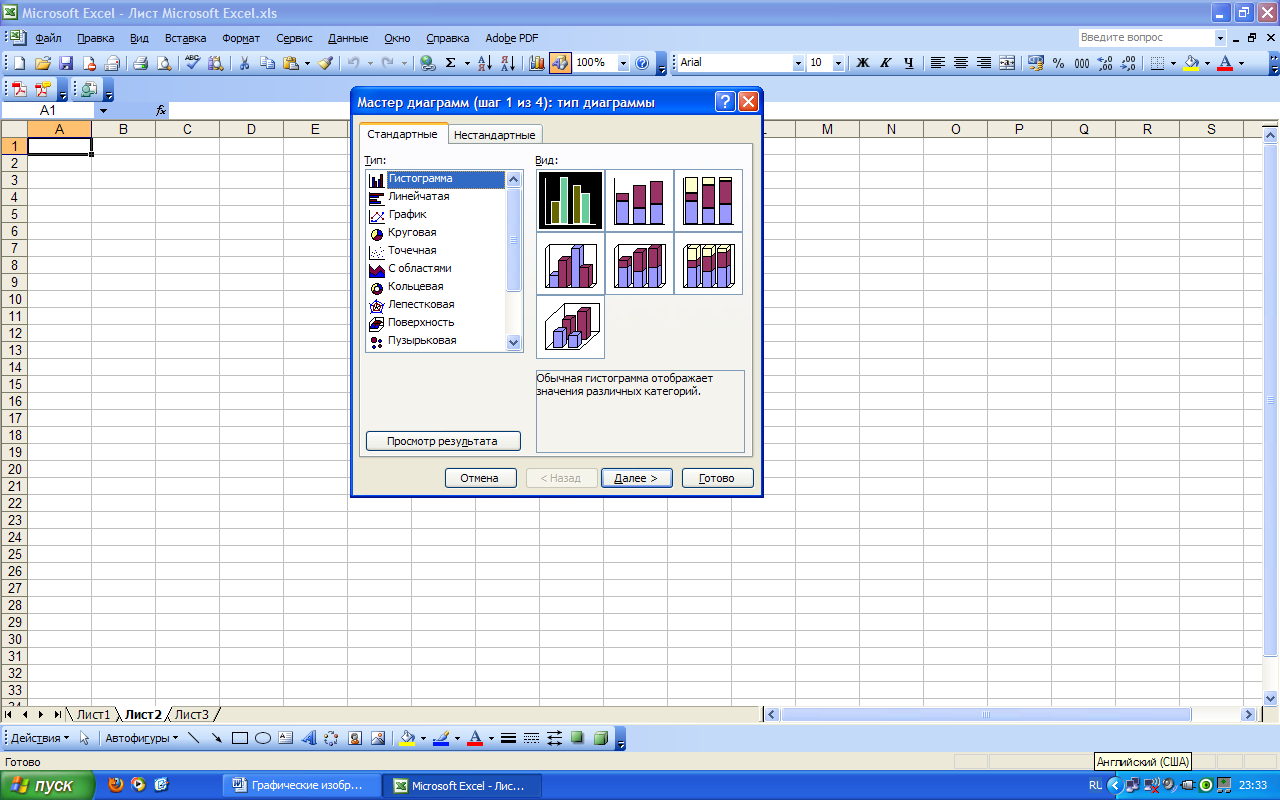Click the Просмотр результата button
The image size is (1280, 800).
tap(442, 441)
